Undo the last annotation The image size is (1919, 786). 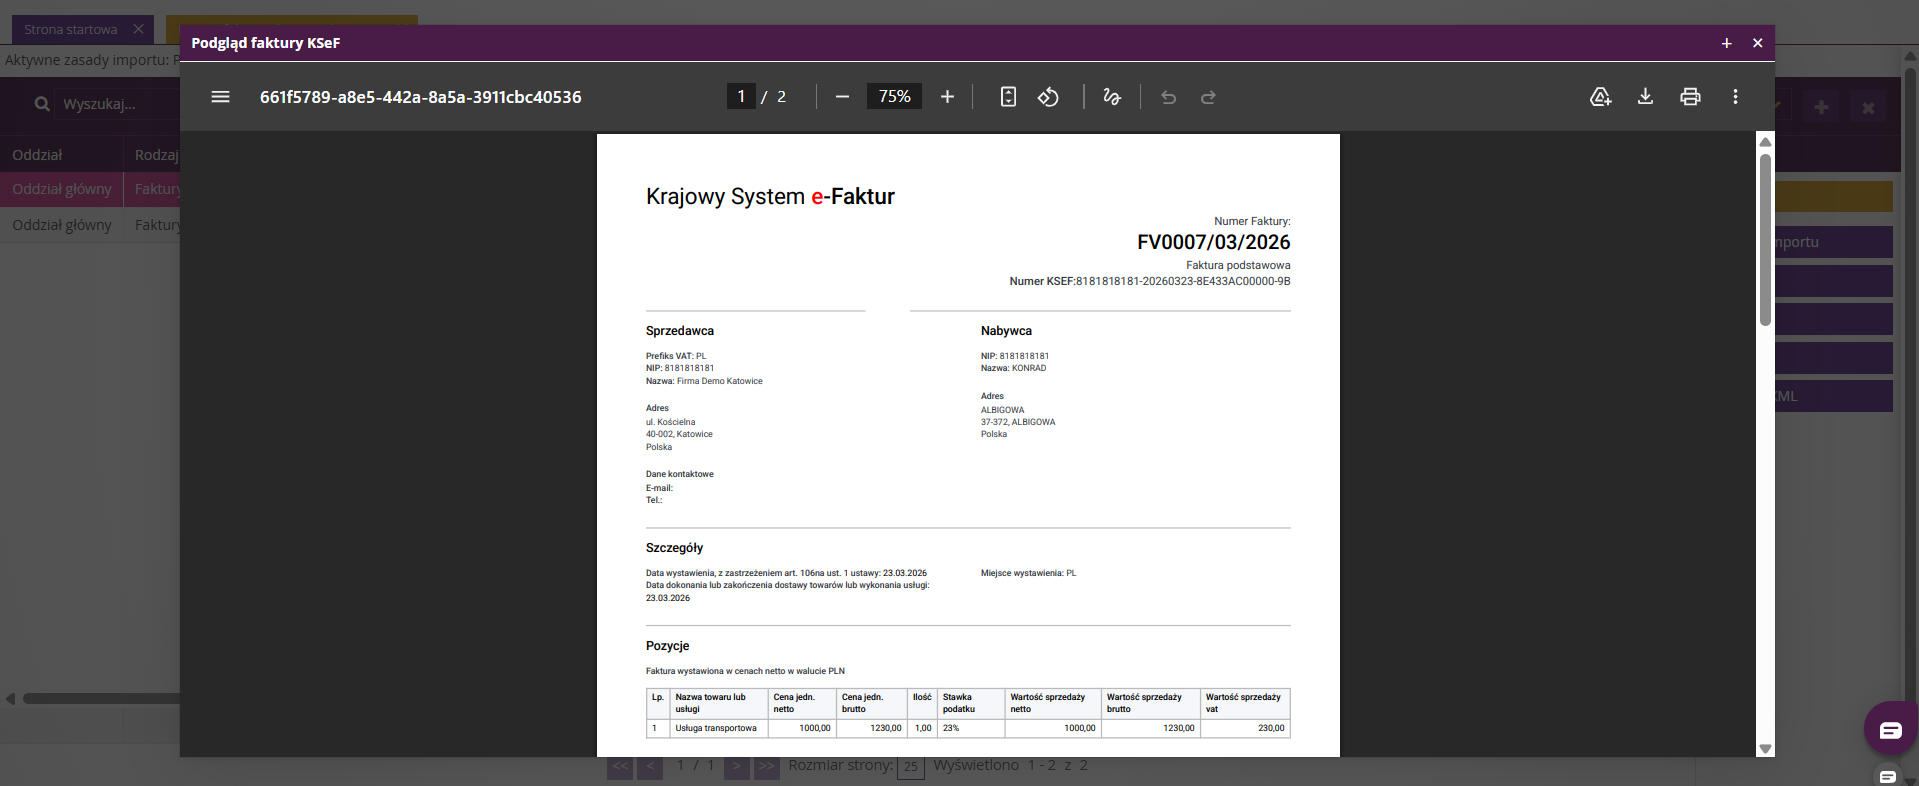1168,97
